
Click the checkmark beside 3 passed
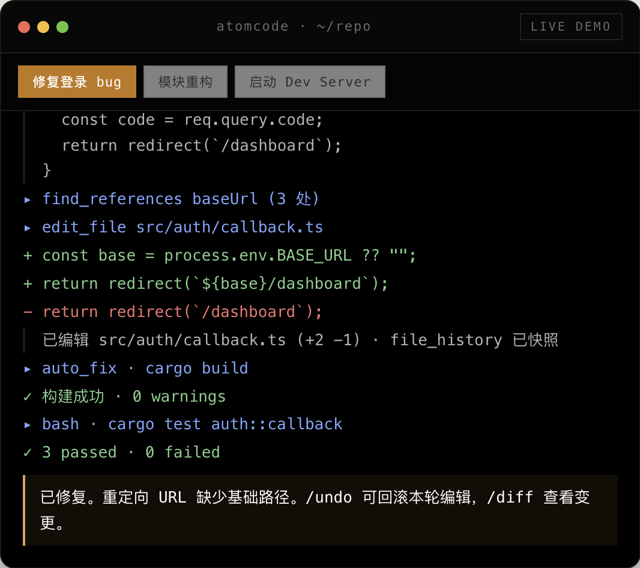click(x=27, y=453)
